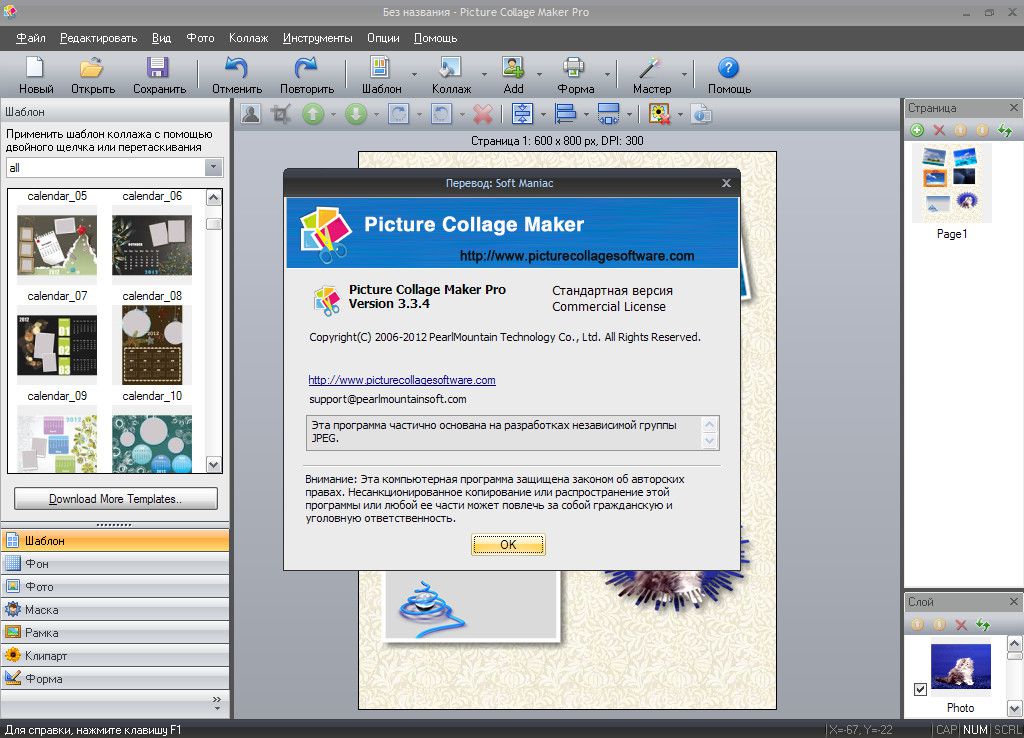Click the crop tool icon
This screenshot has height=738, width=1024.
(281, 114)
